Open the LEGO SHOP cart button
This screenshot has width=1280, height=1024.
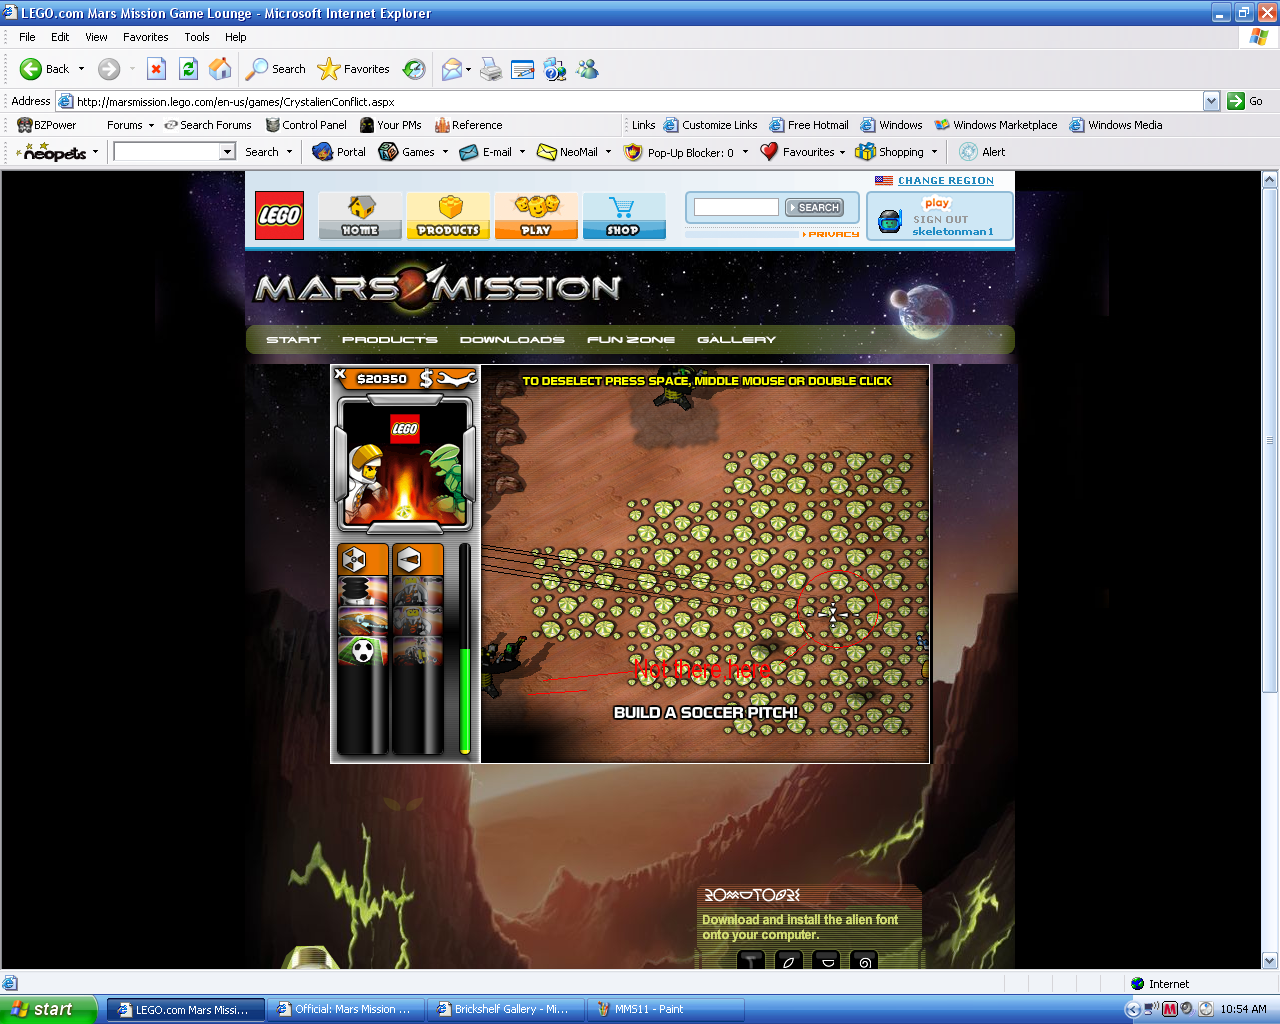(x=624, y=215)
